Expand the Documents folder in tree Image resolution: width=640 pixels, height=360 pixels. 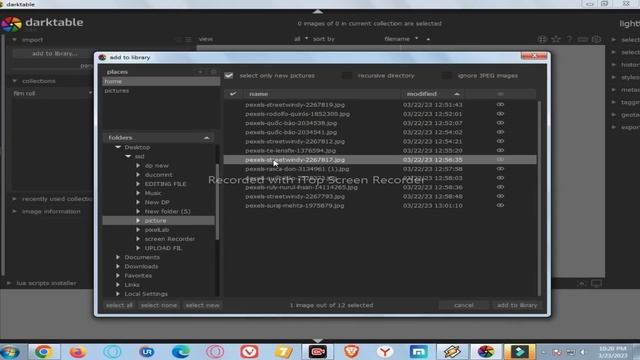point(118,257)
